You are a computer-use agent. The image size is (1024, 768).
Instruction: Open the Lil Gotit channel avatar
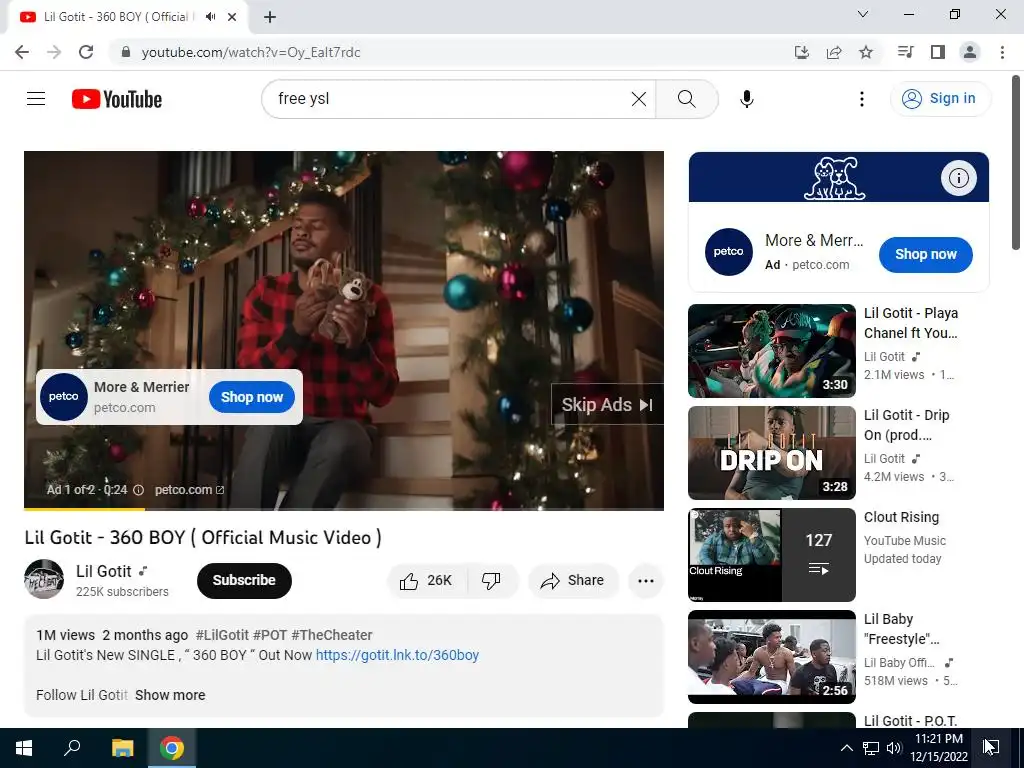[44, 579]
